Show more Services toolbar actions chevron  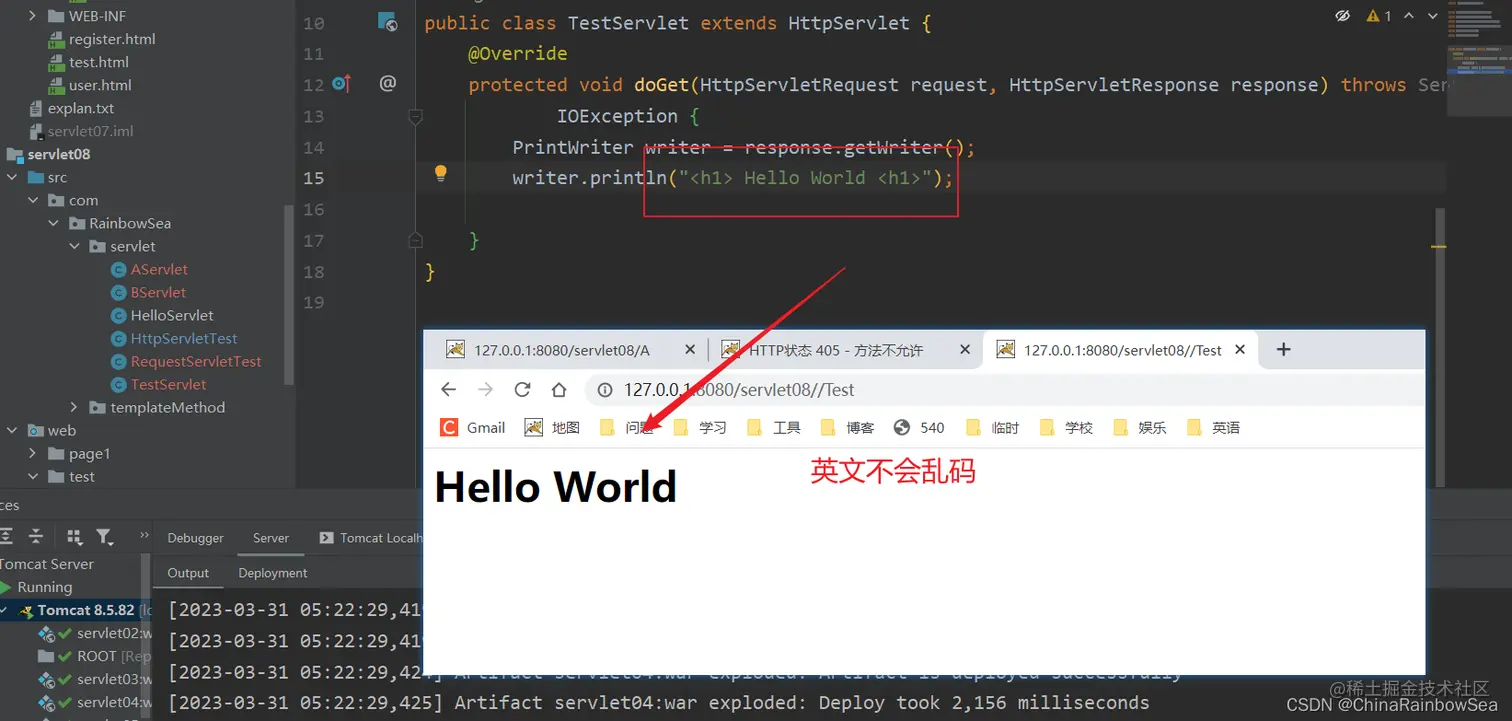144,536
